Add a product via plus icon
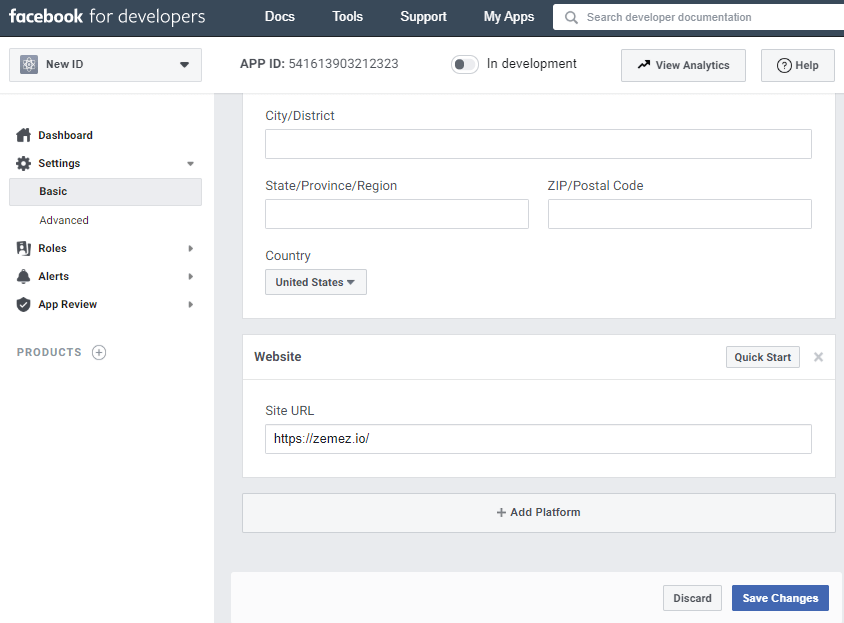844x623 pixels. click(99, 352)
